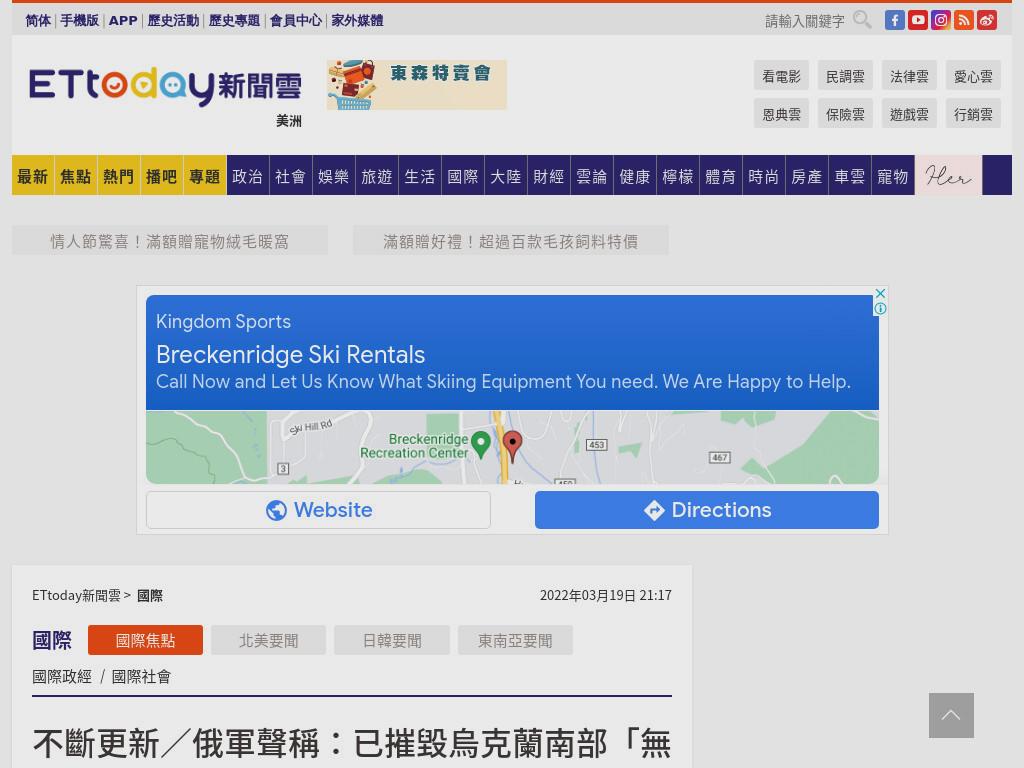Click the 看電影 button
This screenshot has height=768, width=1024.
click(x=781, y=76)
